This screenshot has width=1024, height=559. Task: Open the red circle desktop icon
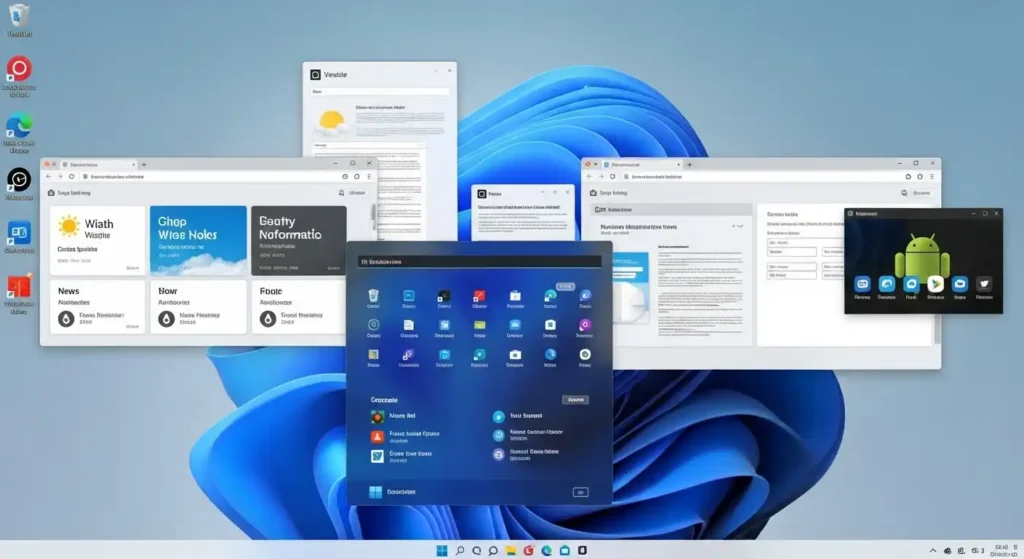19,69
